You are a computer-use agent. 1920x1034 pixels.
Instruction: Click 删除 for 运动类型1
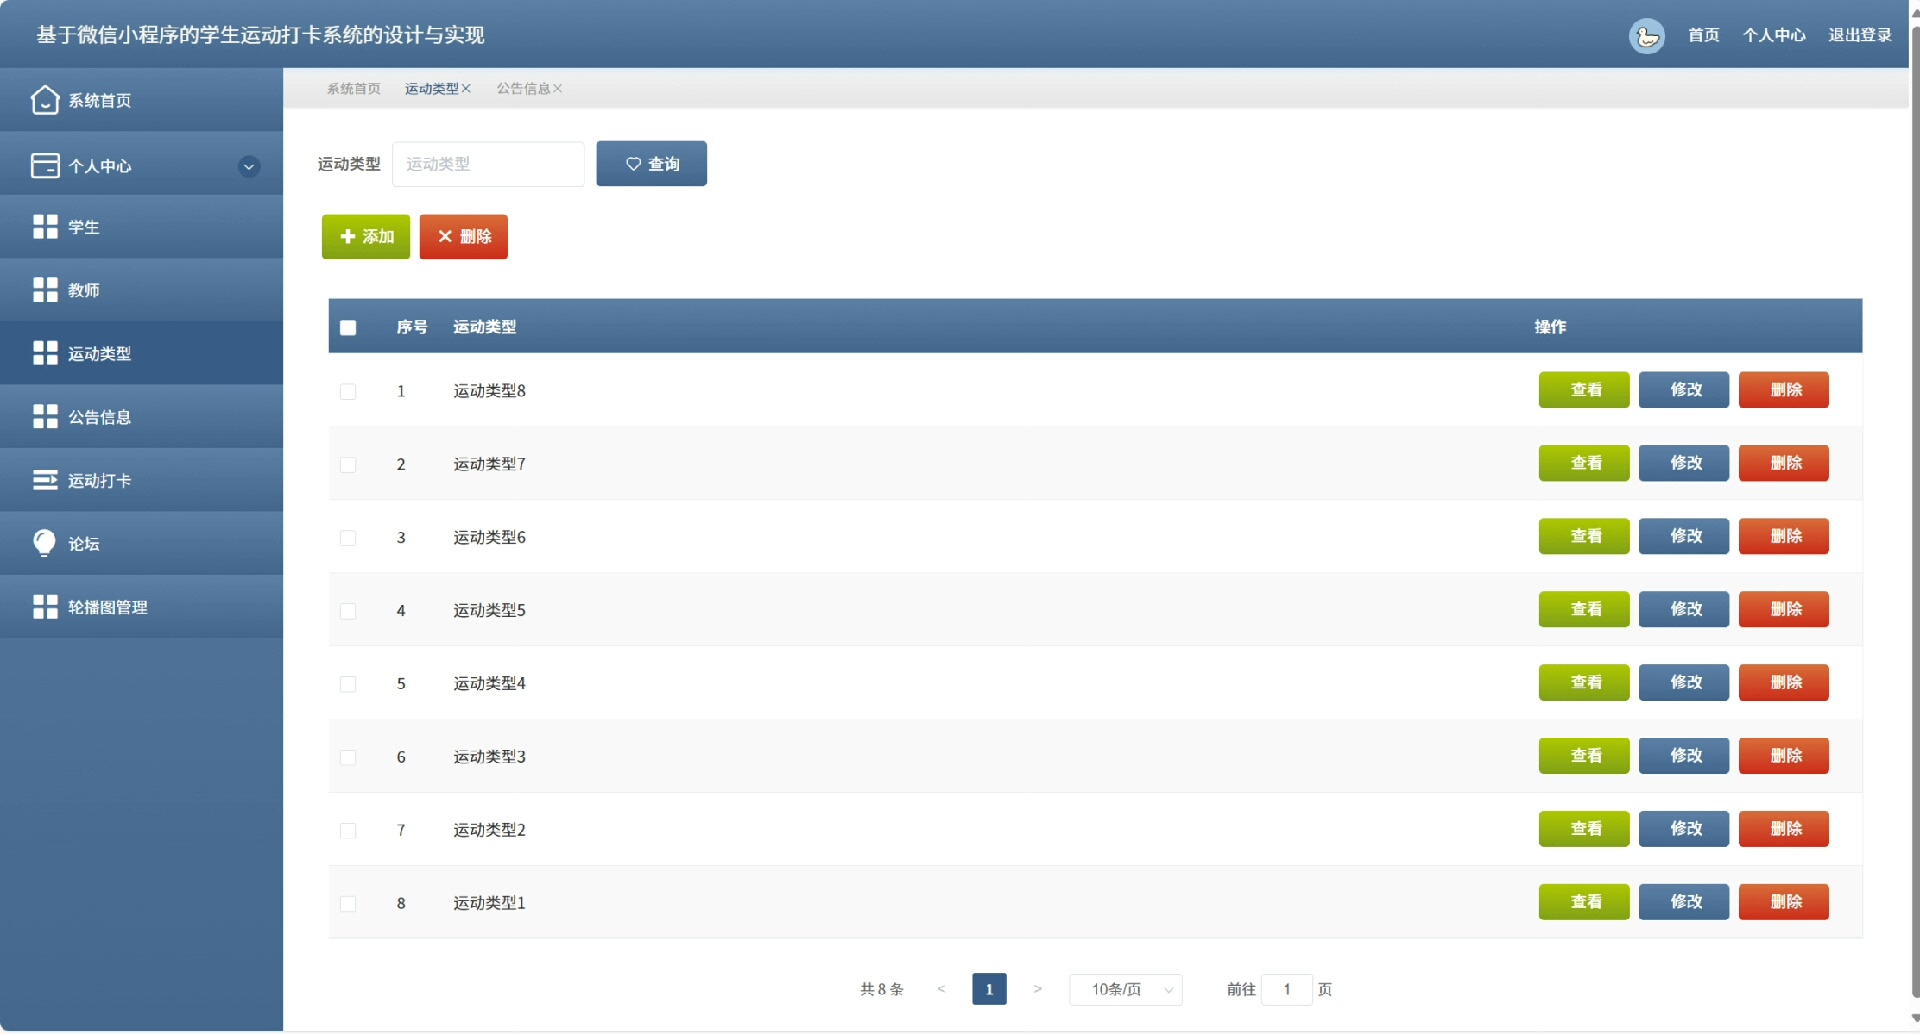click(x=1784, y=902)
